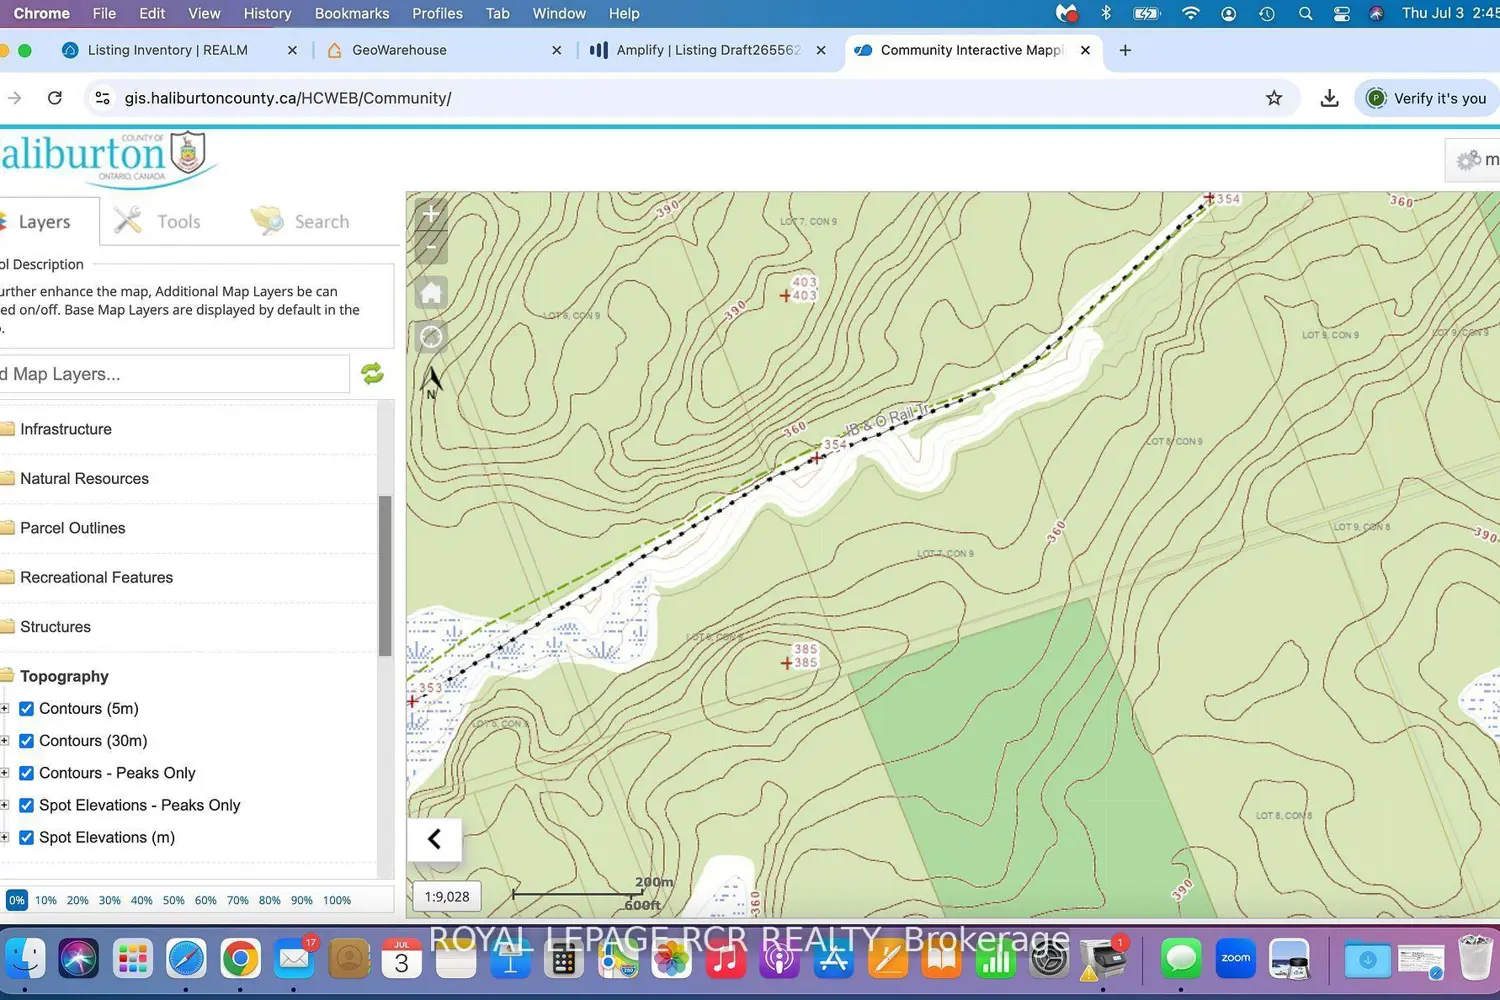
Task: Open Chrome Profiles menu
Action: click(x=437, y=14)
